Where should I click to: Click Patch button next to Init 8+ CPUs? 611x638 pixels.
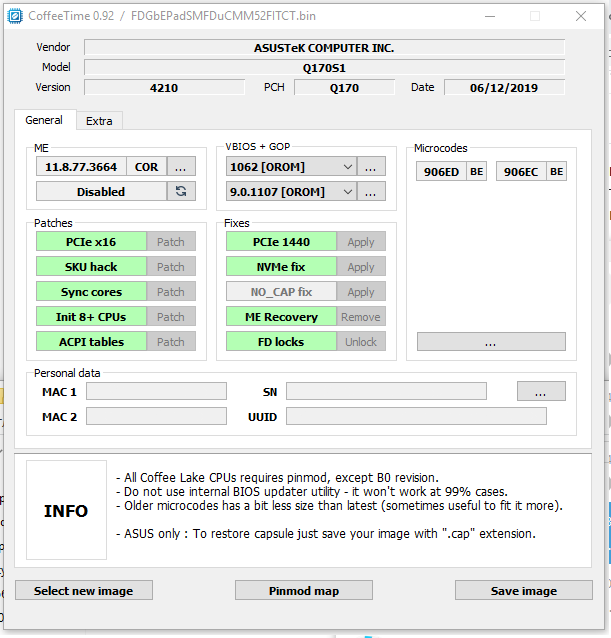click(171, 317)
